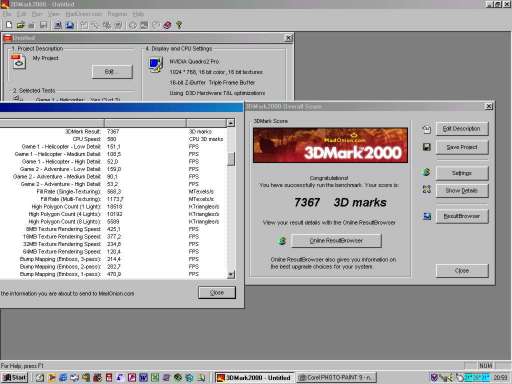
Task: Click the 3DMark2000 banner image
Action: coord(330,145)
